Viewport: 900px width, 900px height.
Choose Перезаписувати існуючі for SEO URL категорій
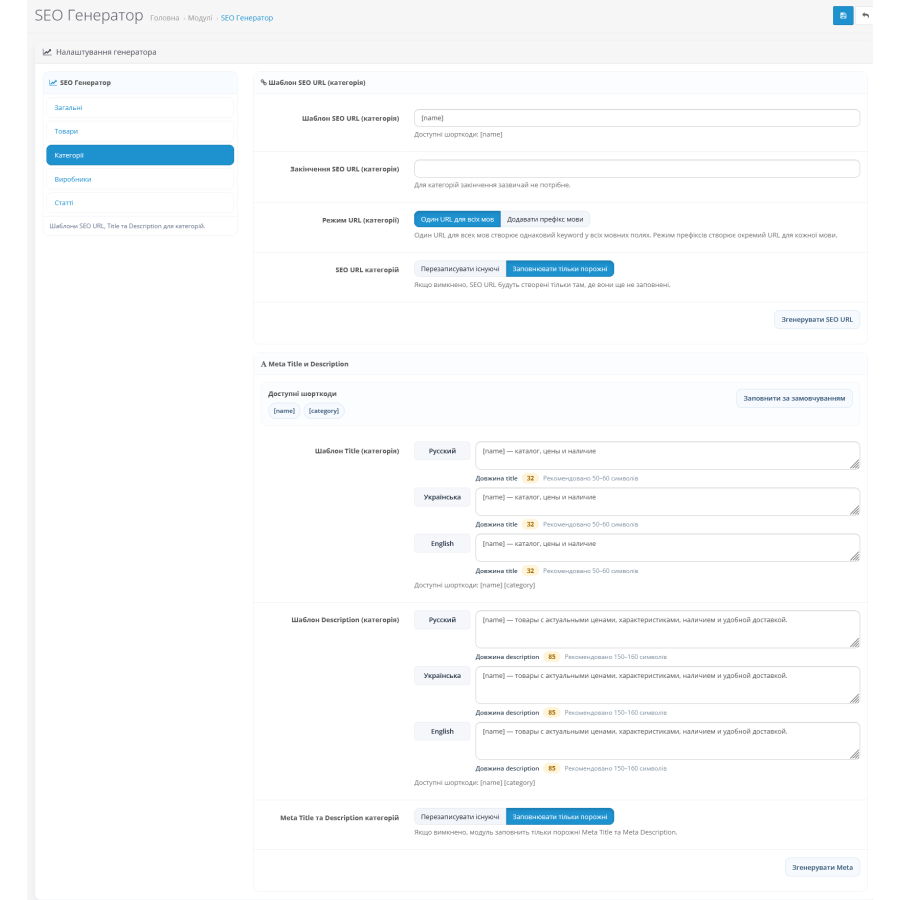pos(460,269)
